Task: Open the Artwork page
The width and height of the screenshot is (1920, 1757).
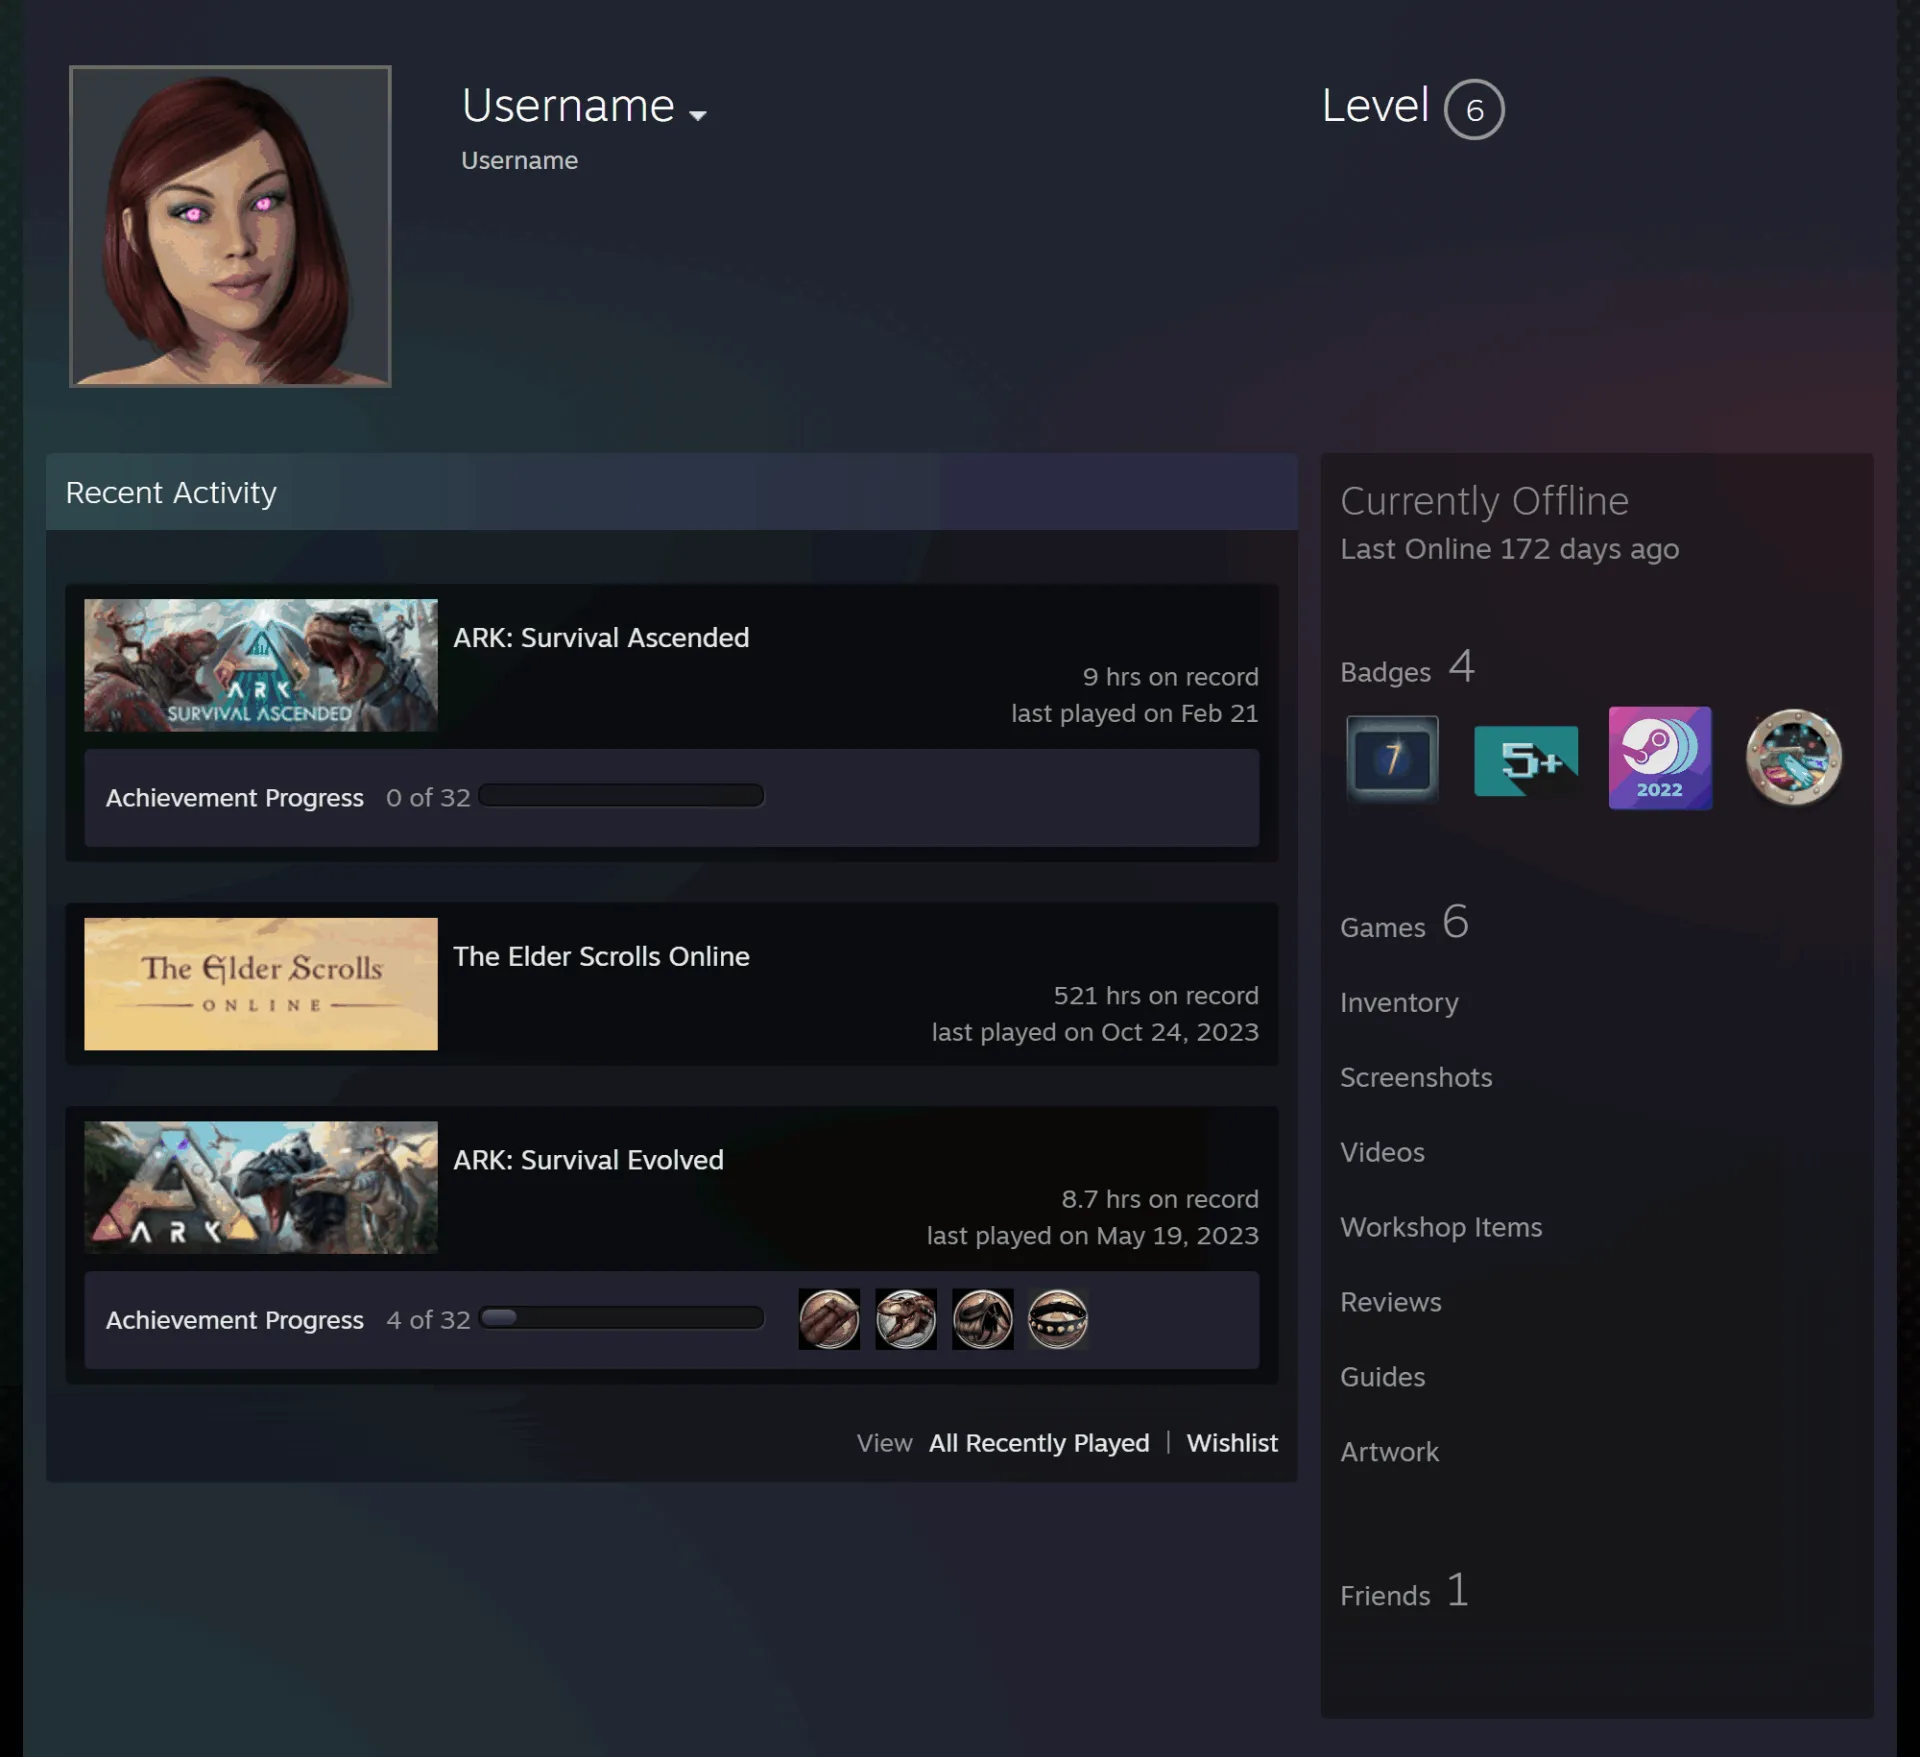Action: pyautogui.click(x=1389, y=1453)
